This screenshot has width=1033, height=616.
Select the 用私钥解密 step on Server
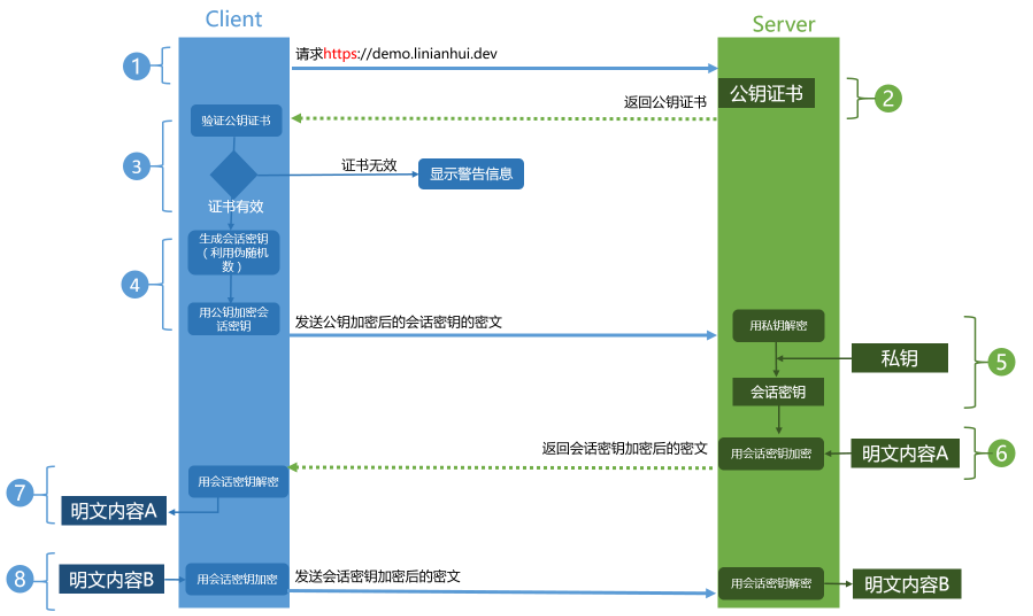778,325
